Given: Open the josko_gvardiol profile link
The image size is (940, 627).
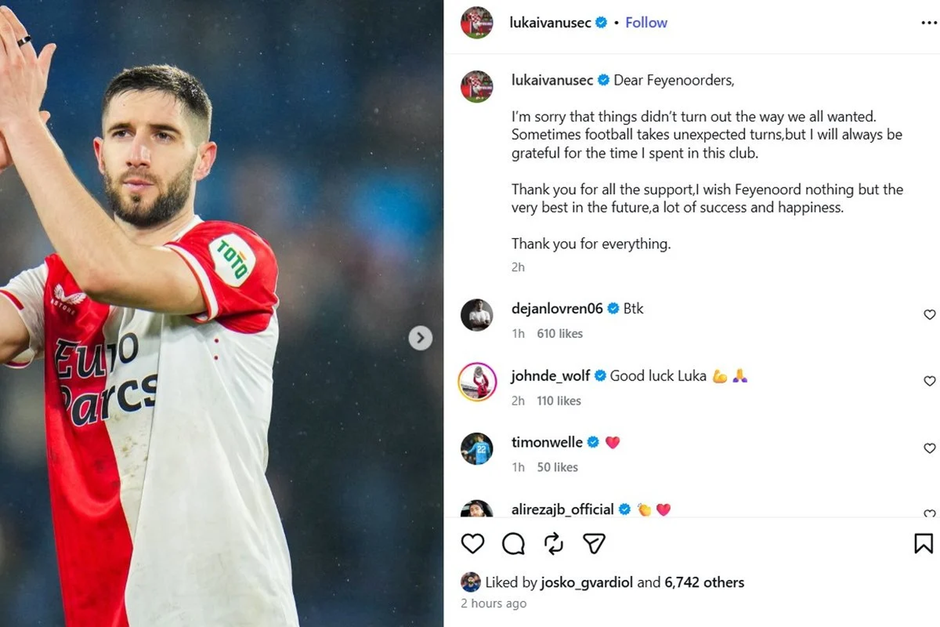Looking at the screenshot, I should tap(586, 582).
